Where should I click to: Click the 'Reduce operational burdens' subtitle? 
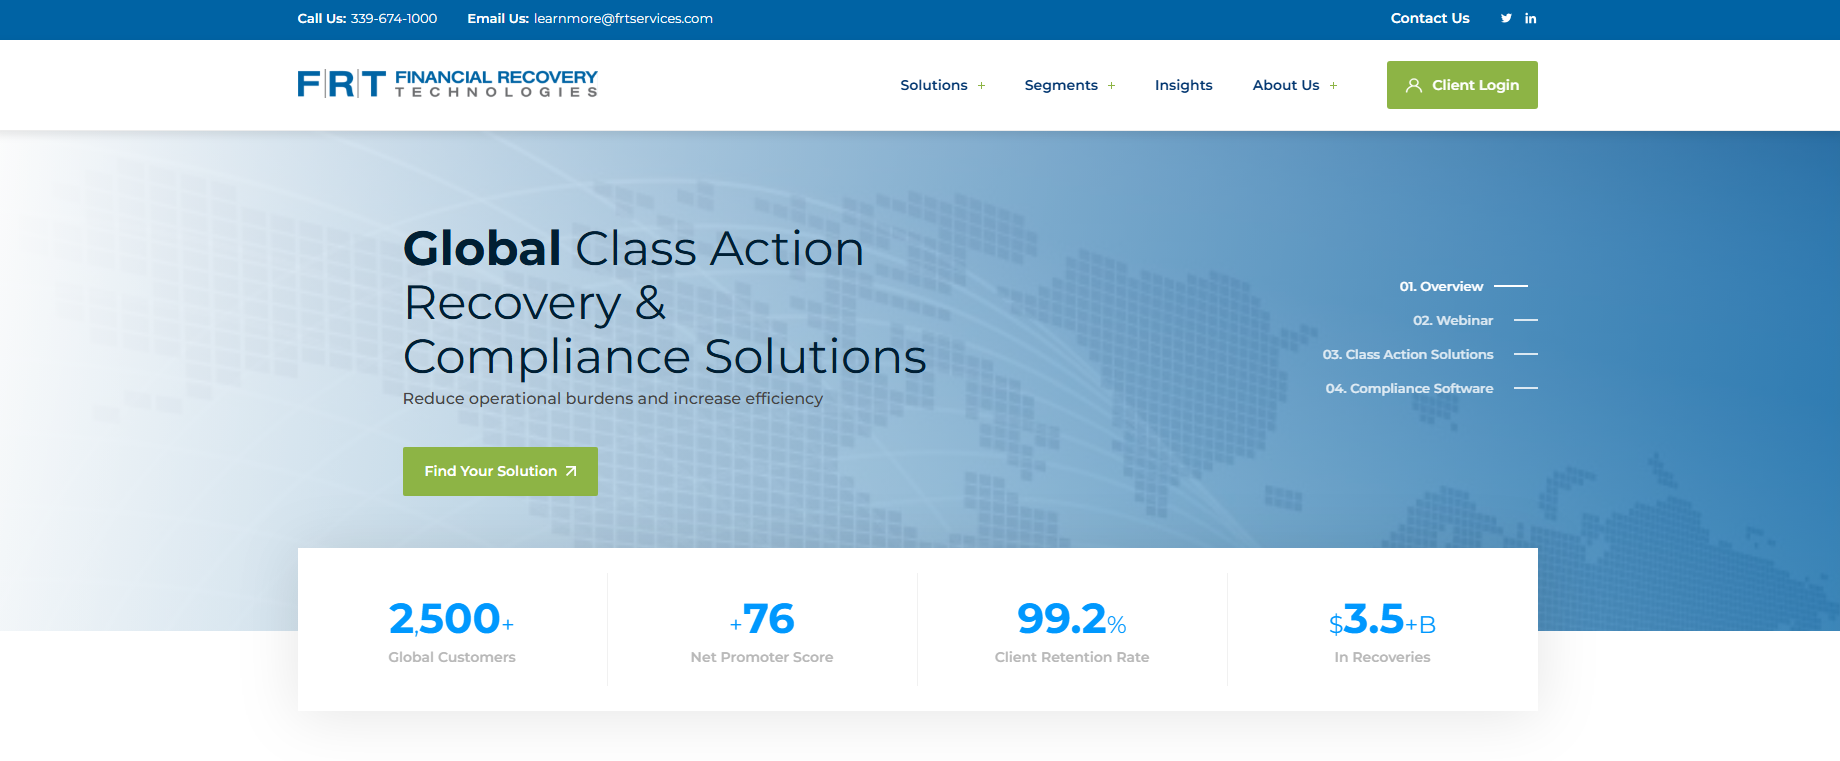click(613, 398)
